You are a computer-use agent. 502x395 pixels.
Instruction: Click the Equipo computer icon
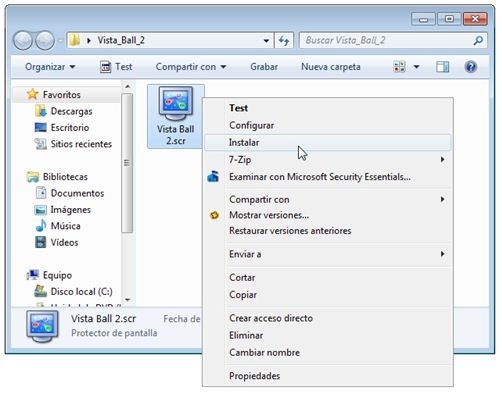pos(33,275)
